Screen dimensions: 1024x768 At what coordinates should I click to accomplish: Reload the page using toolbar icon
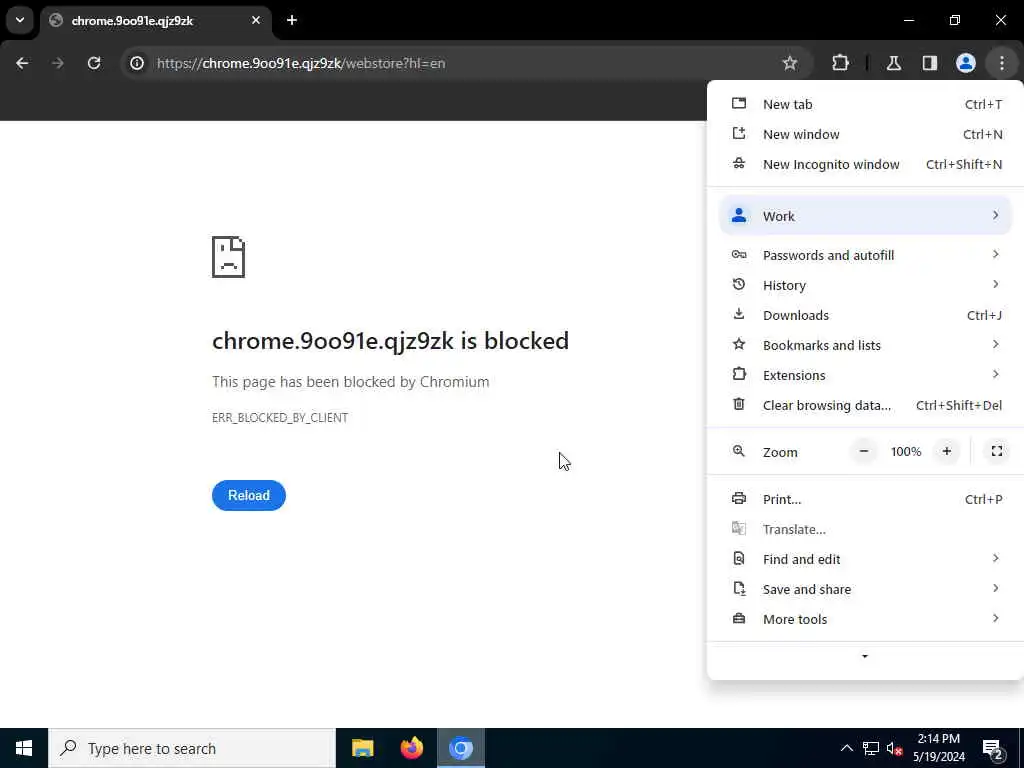[x=94, y=63]
